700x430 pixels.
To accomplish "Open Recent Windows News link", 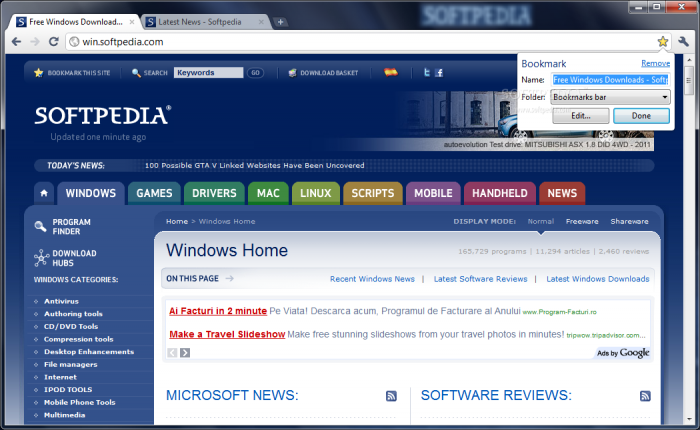I will (x=372, y=279).
